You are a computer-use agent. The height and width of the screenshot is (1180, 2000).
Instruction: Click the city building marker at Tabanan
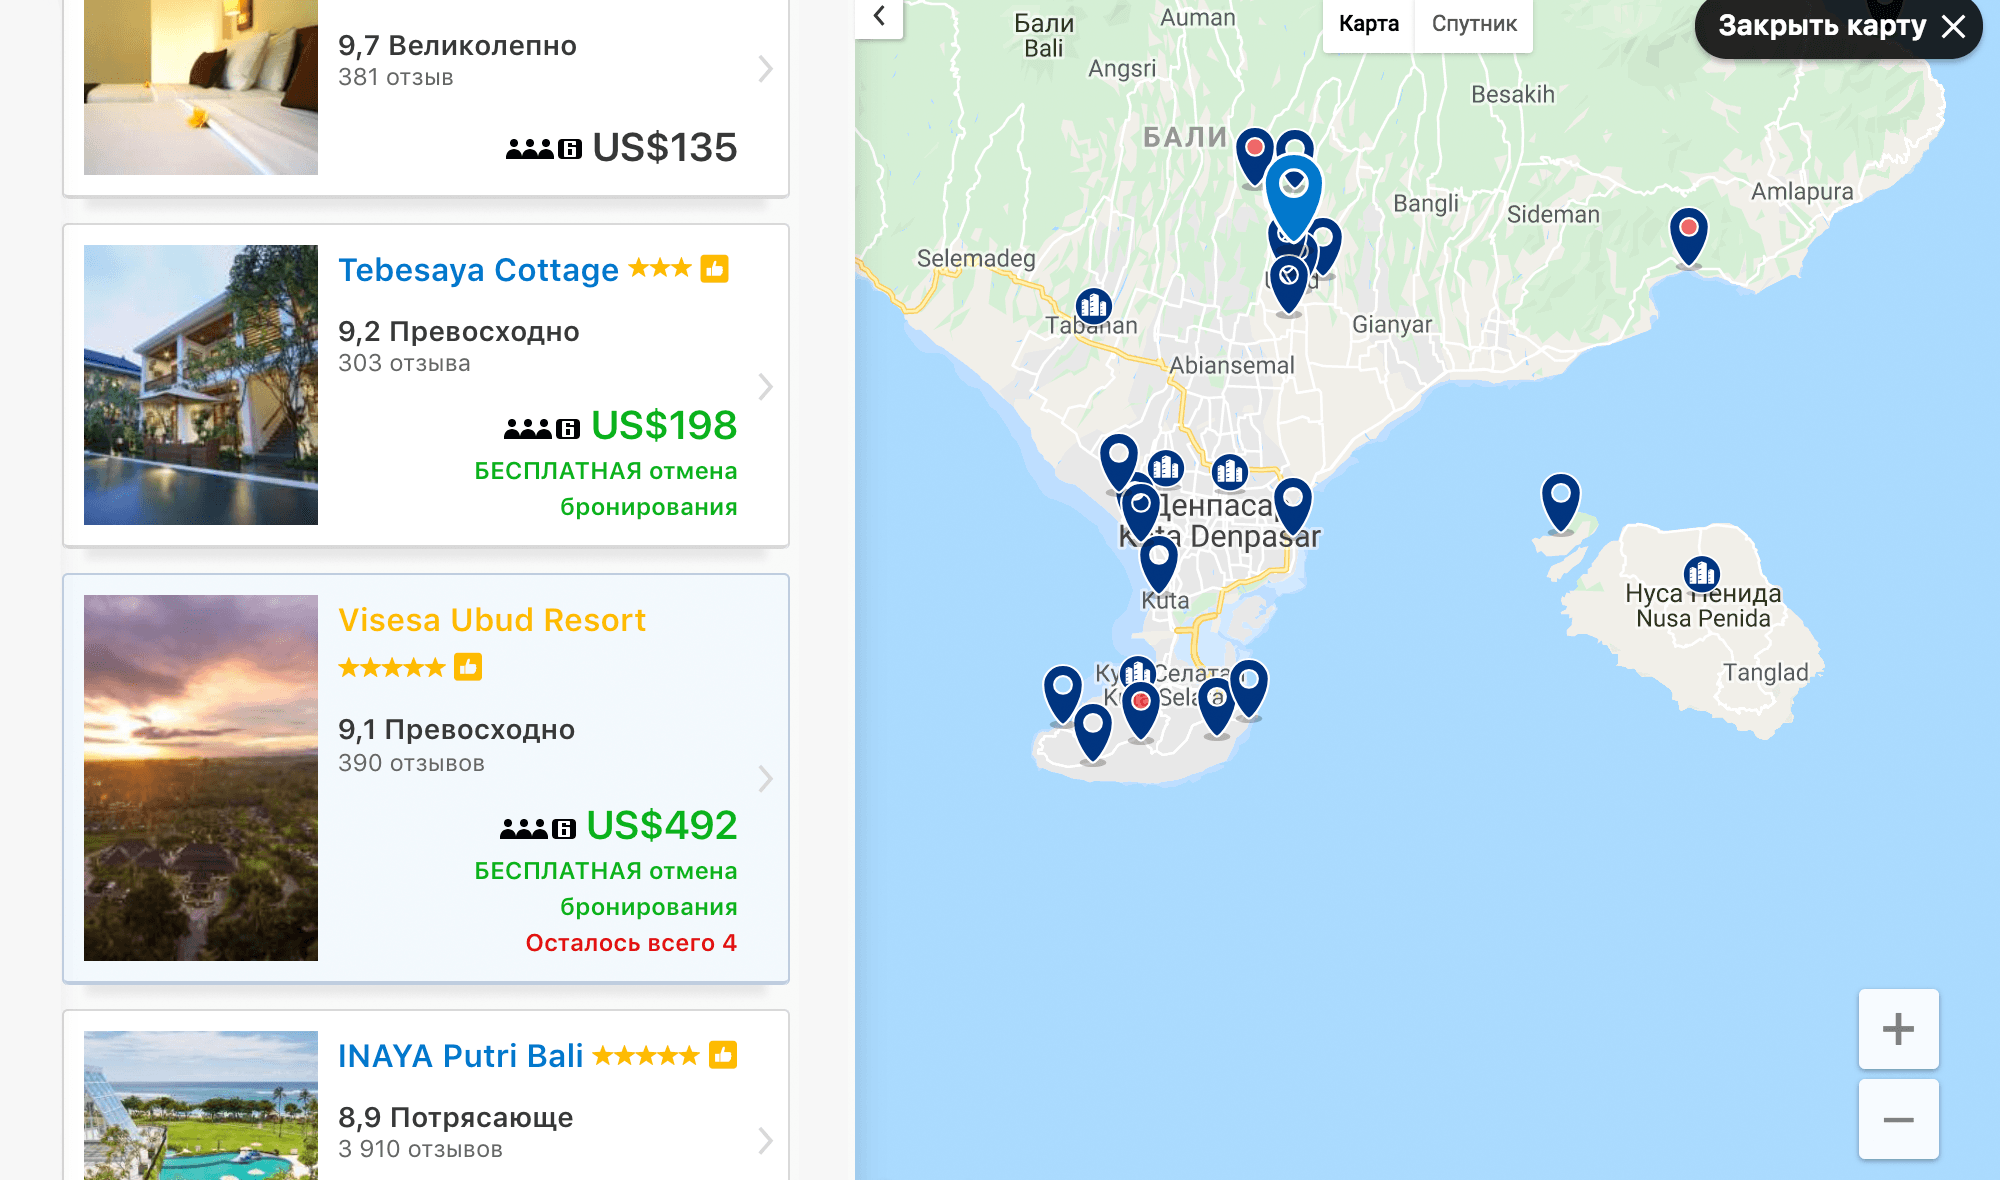click(1093, 305)
